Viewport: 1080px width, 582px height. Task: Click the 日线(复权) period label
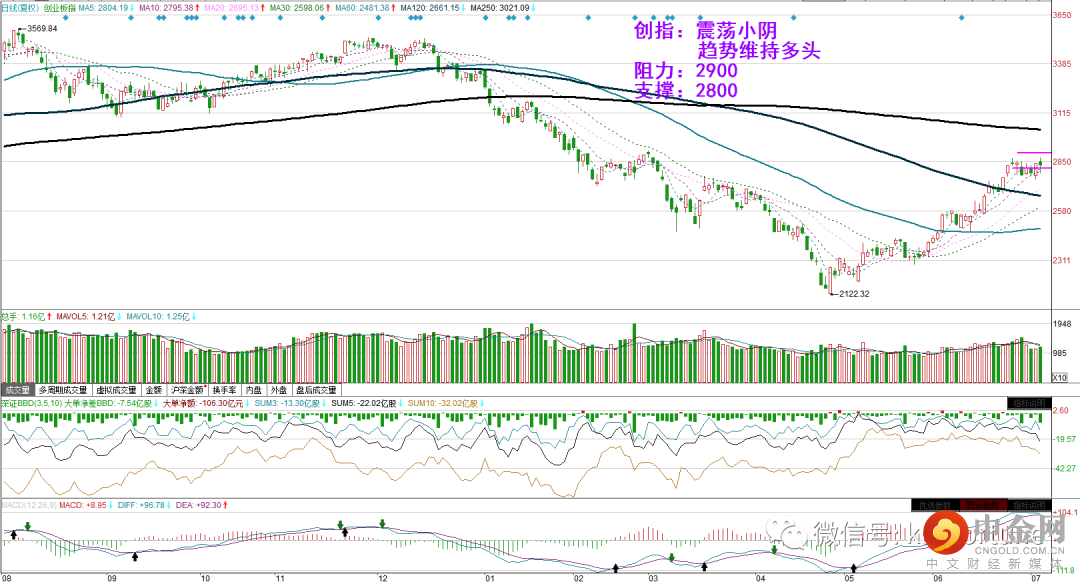[20, 8]
